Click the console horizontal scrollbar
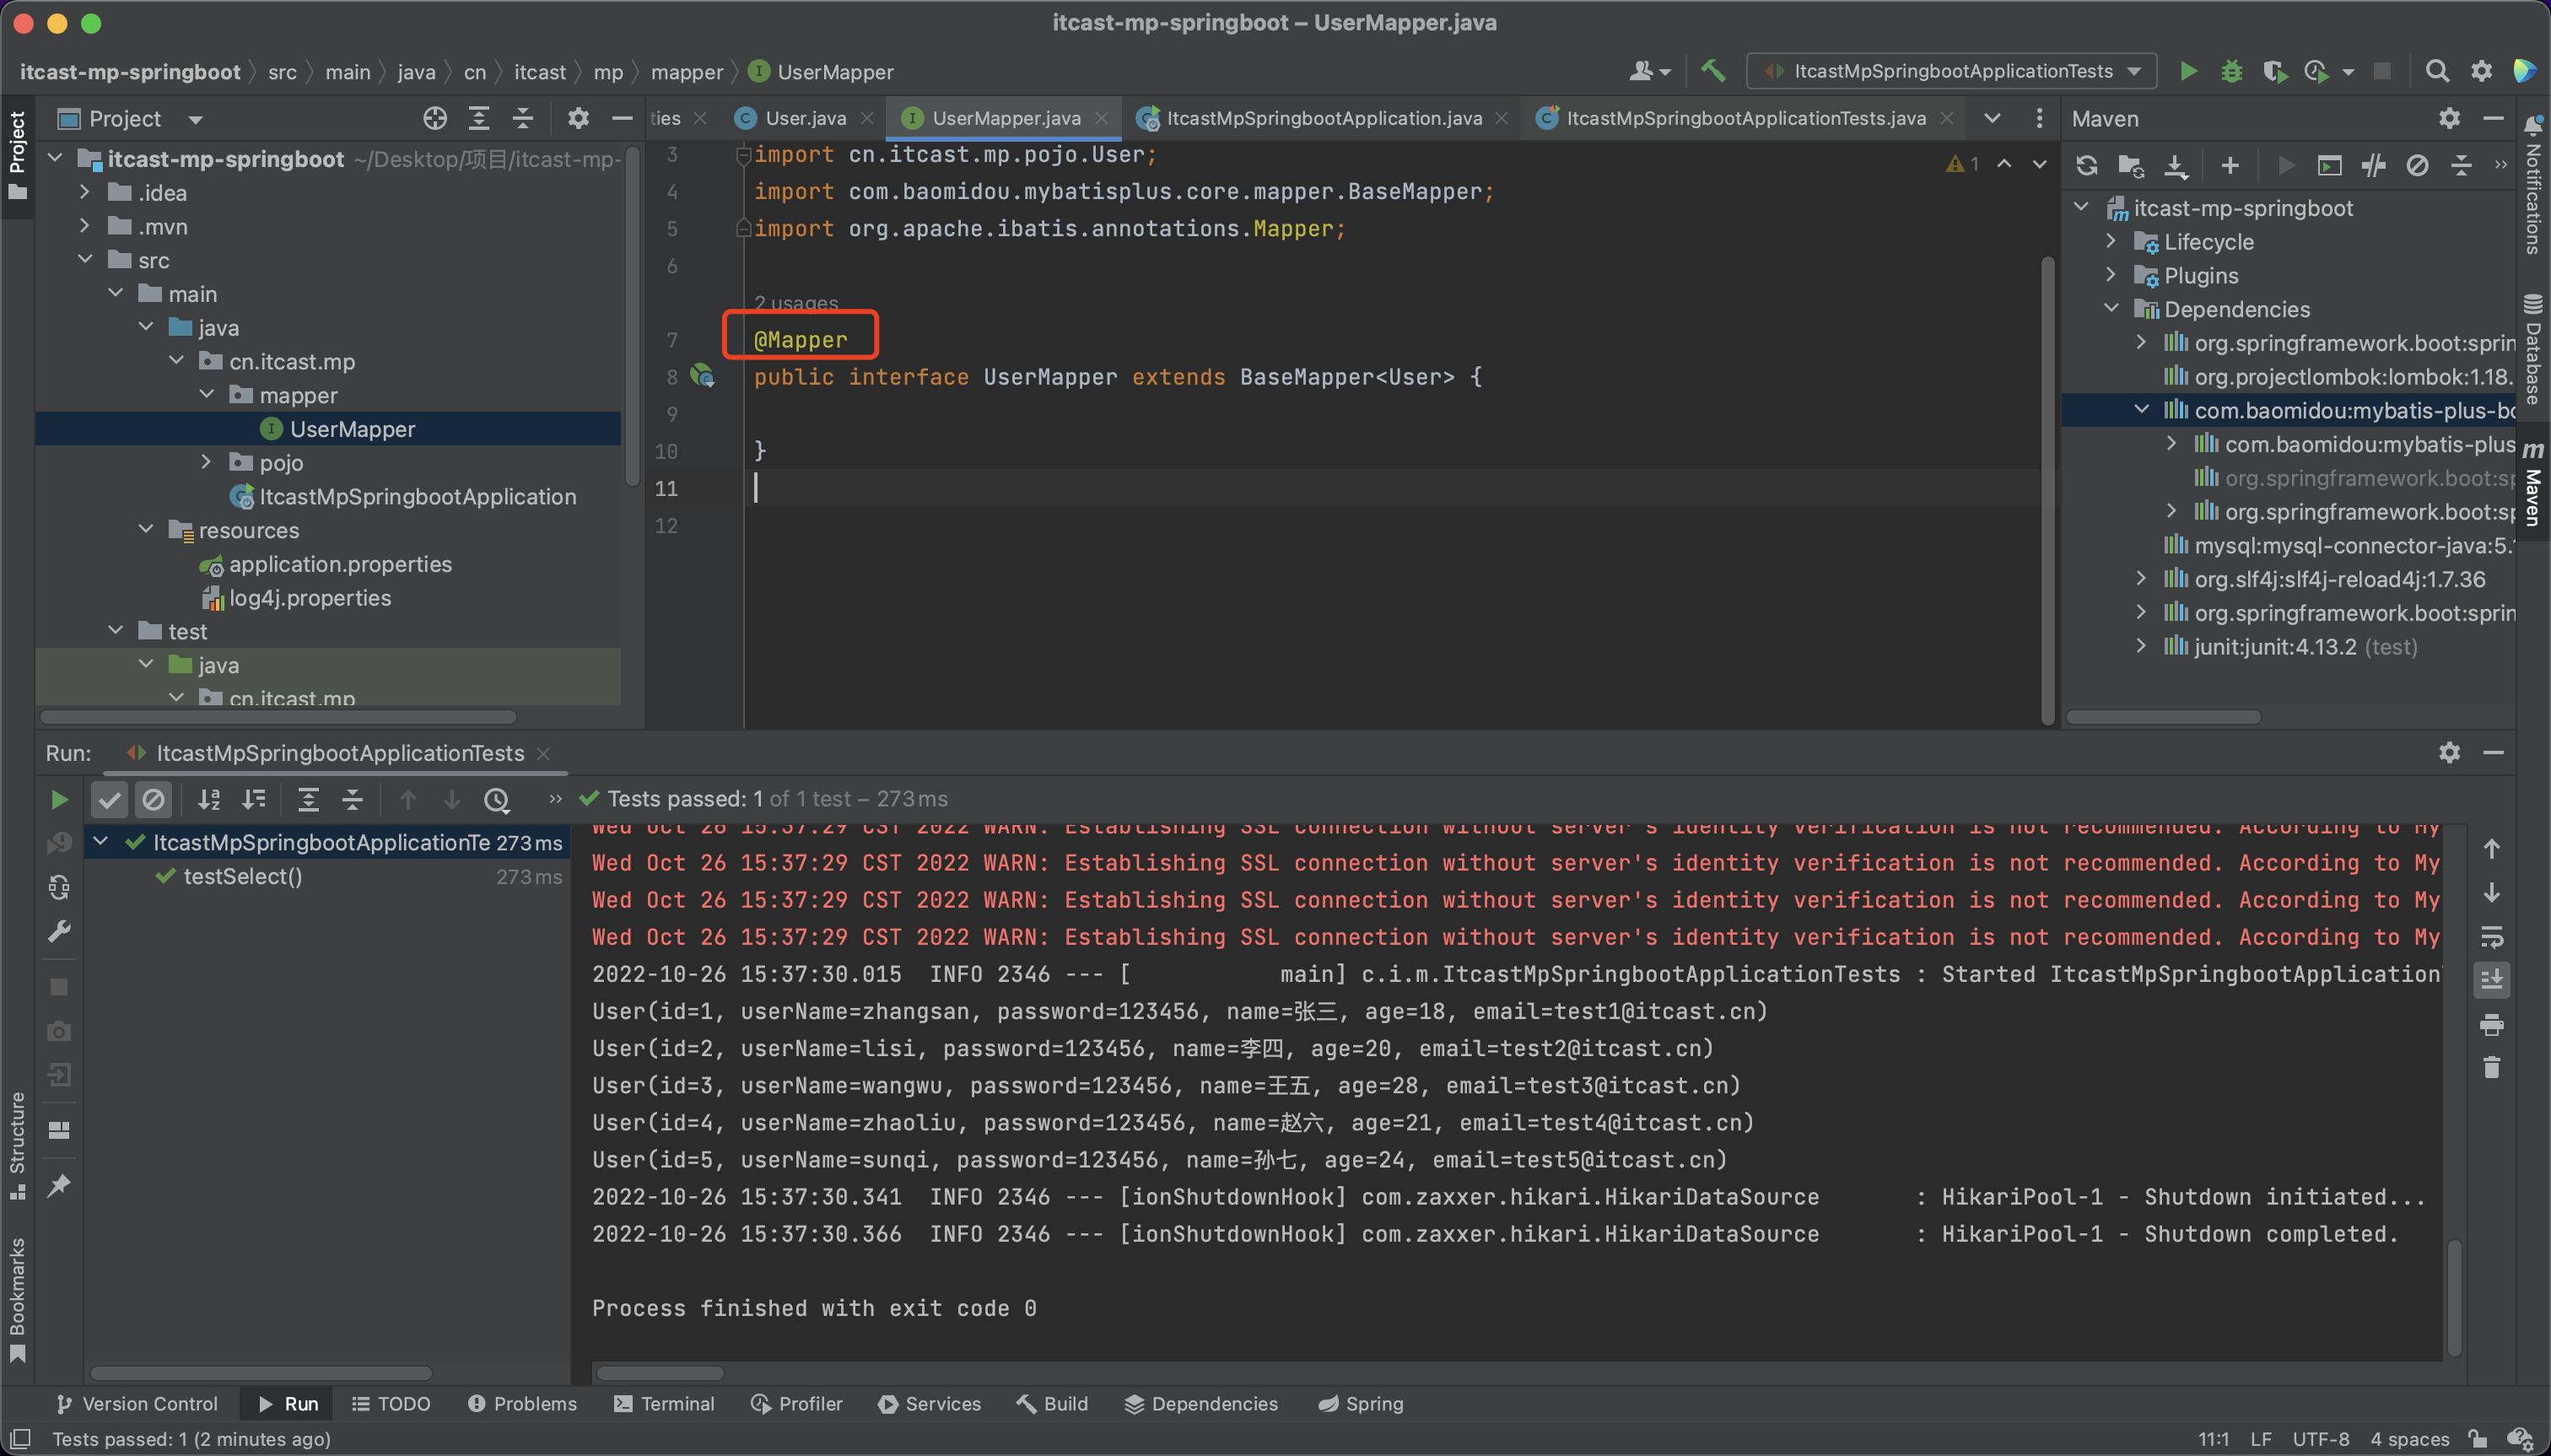 (x=660, y=1373)
